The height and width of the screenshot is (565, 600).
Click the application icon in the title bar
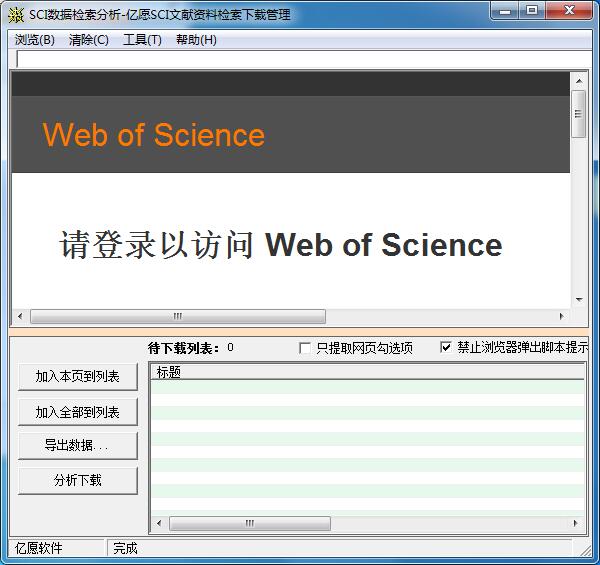(x=16, y=15)
